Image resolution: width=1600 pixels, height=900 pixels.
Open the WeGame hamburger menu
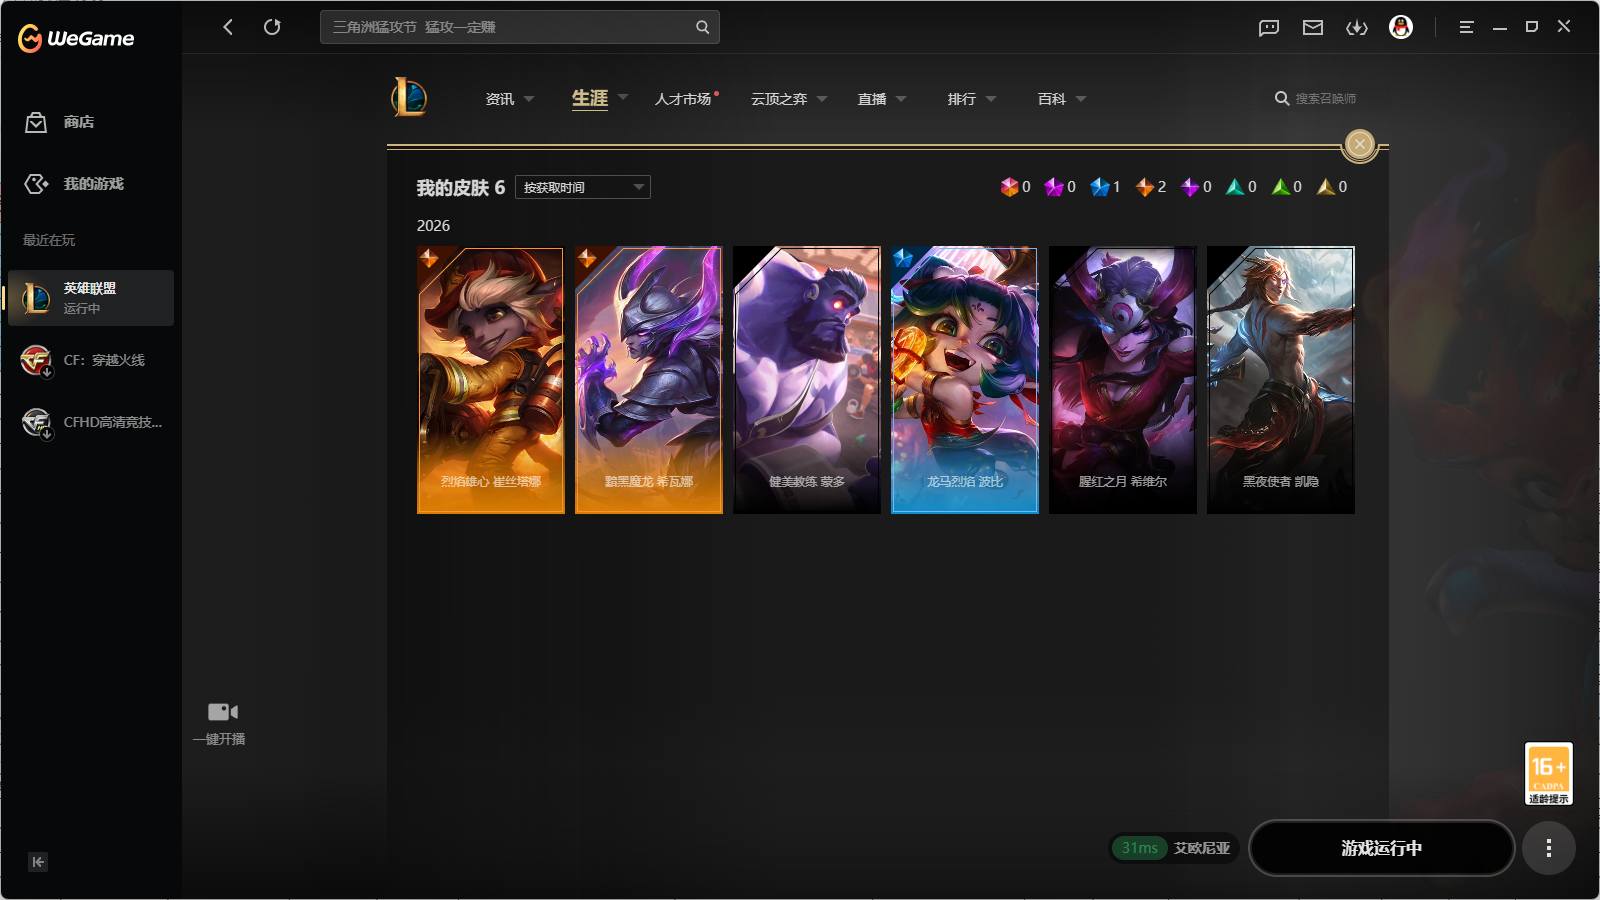pos(1466,27)
